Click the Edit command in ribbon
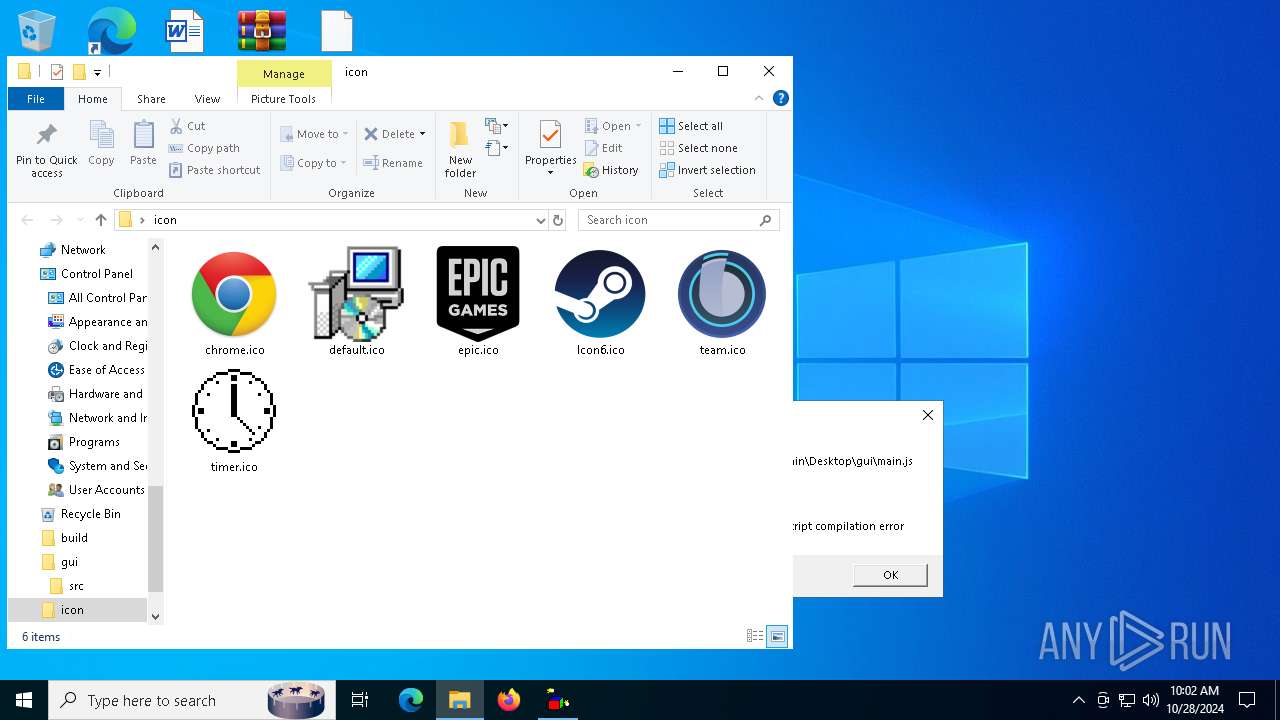 (604, 148)
